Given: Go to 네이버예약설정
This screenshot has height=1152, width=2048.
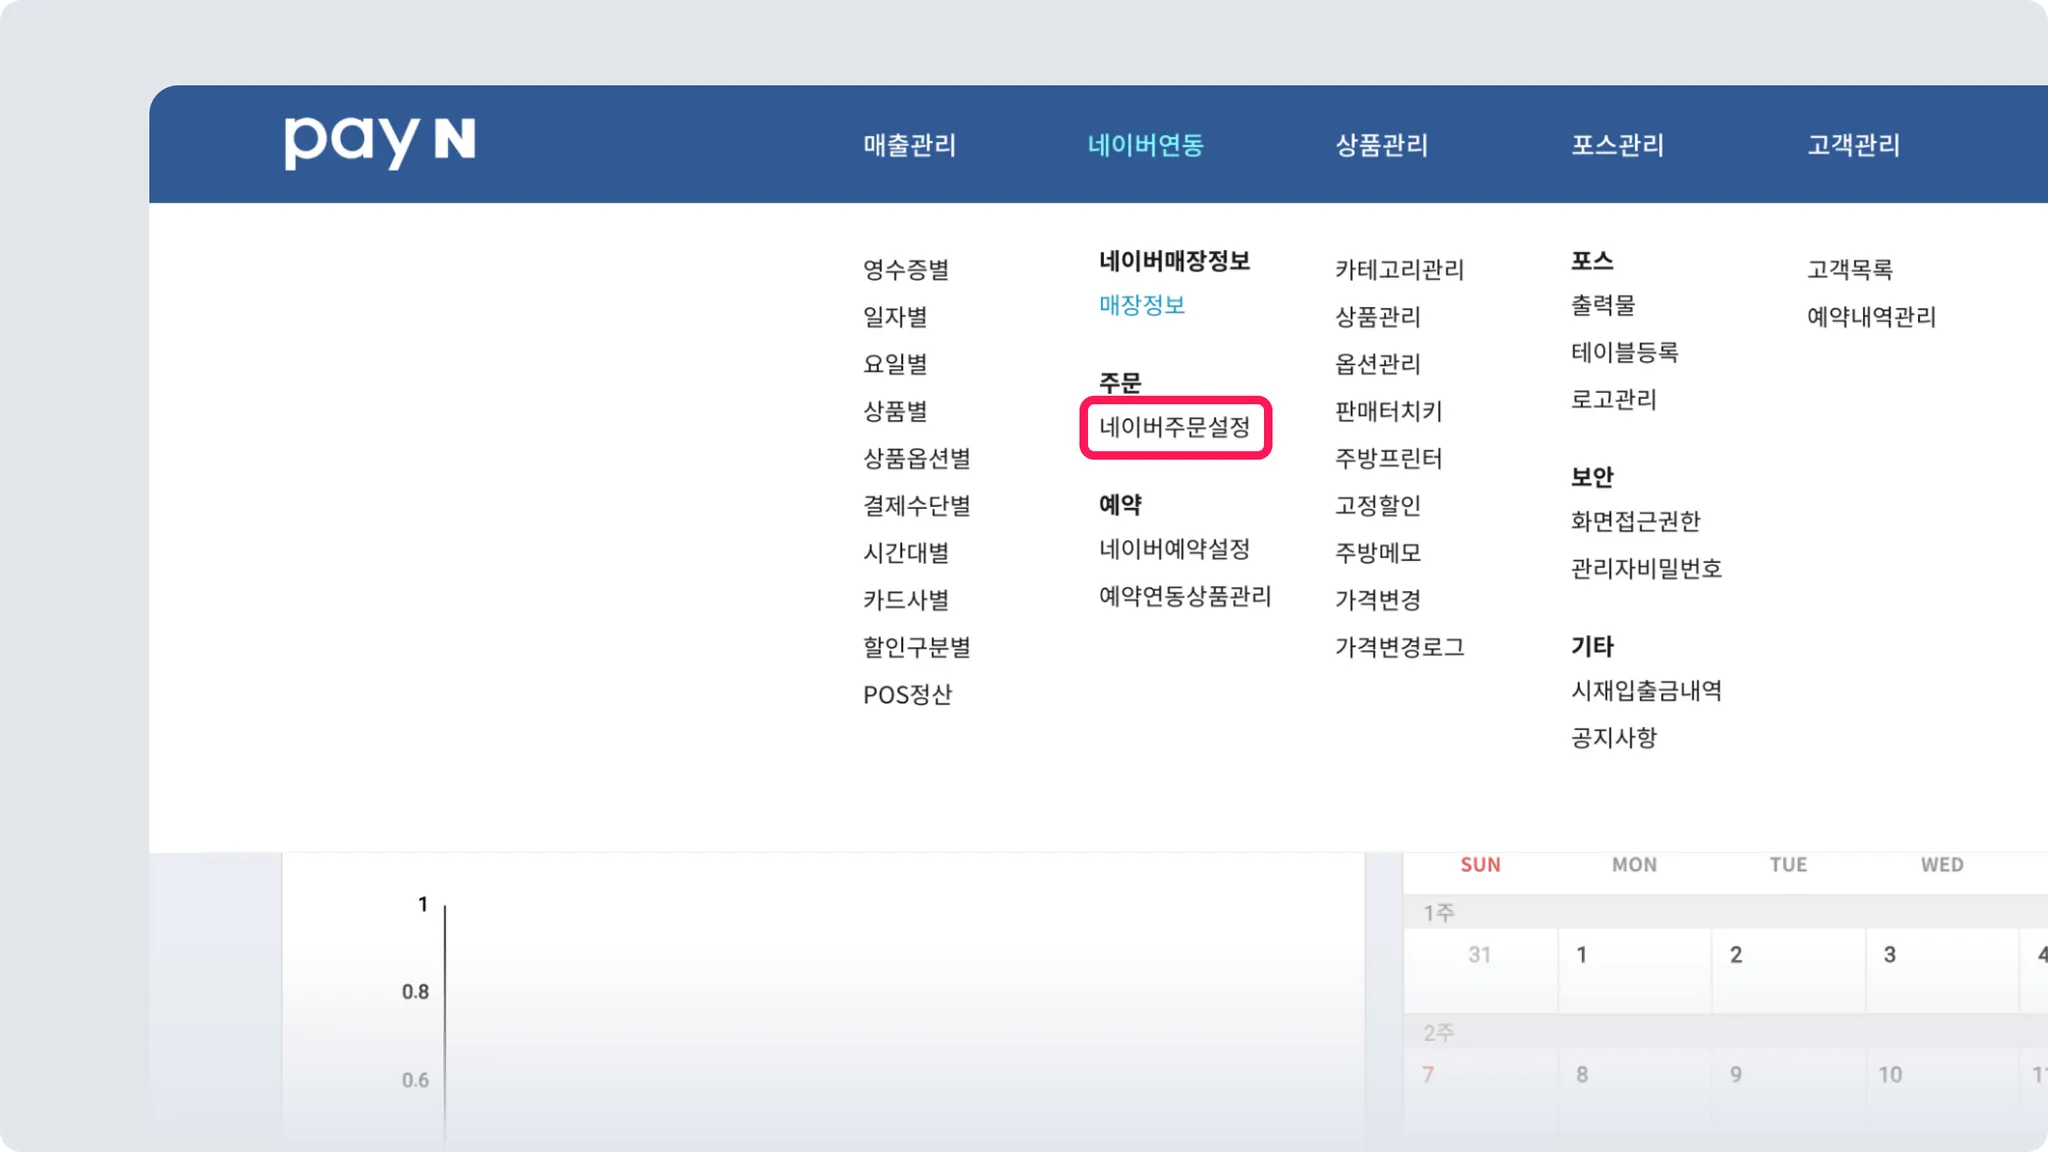Looking at the screenshot, I should tap(1174, 549).
